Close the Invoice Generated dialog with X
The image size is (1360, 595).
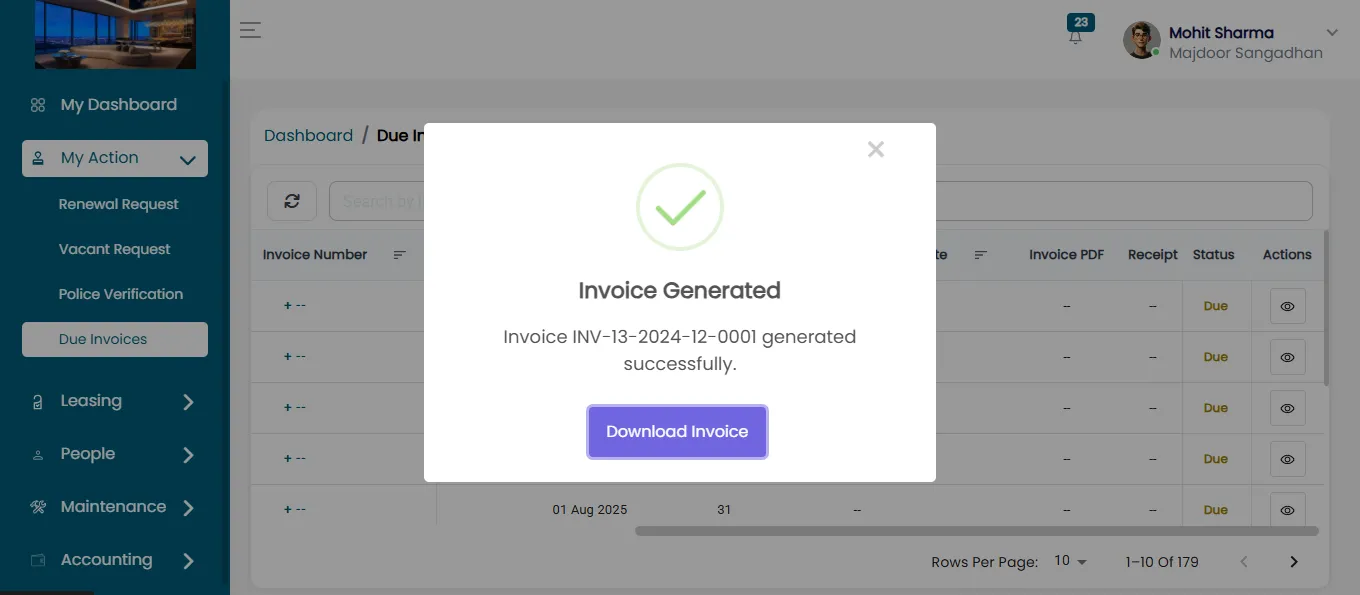[x=876, y=149]
